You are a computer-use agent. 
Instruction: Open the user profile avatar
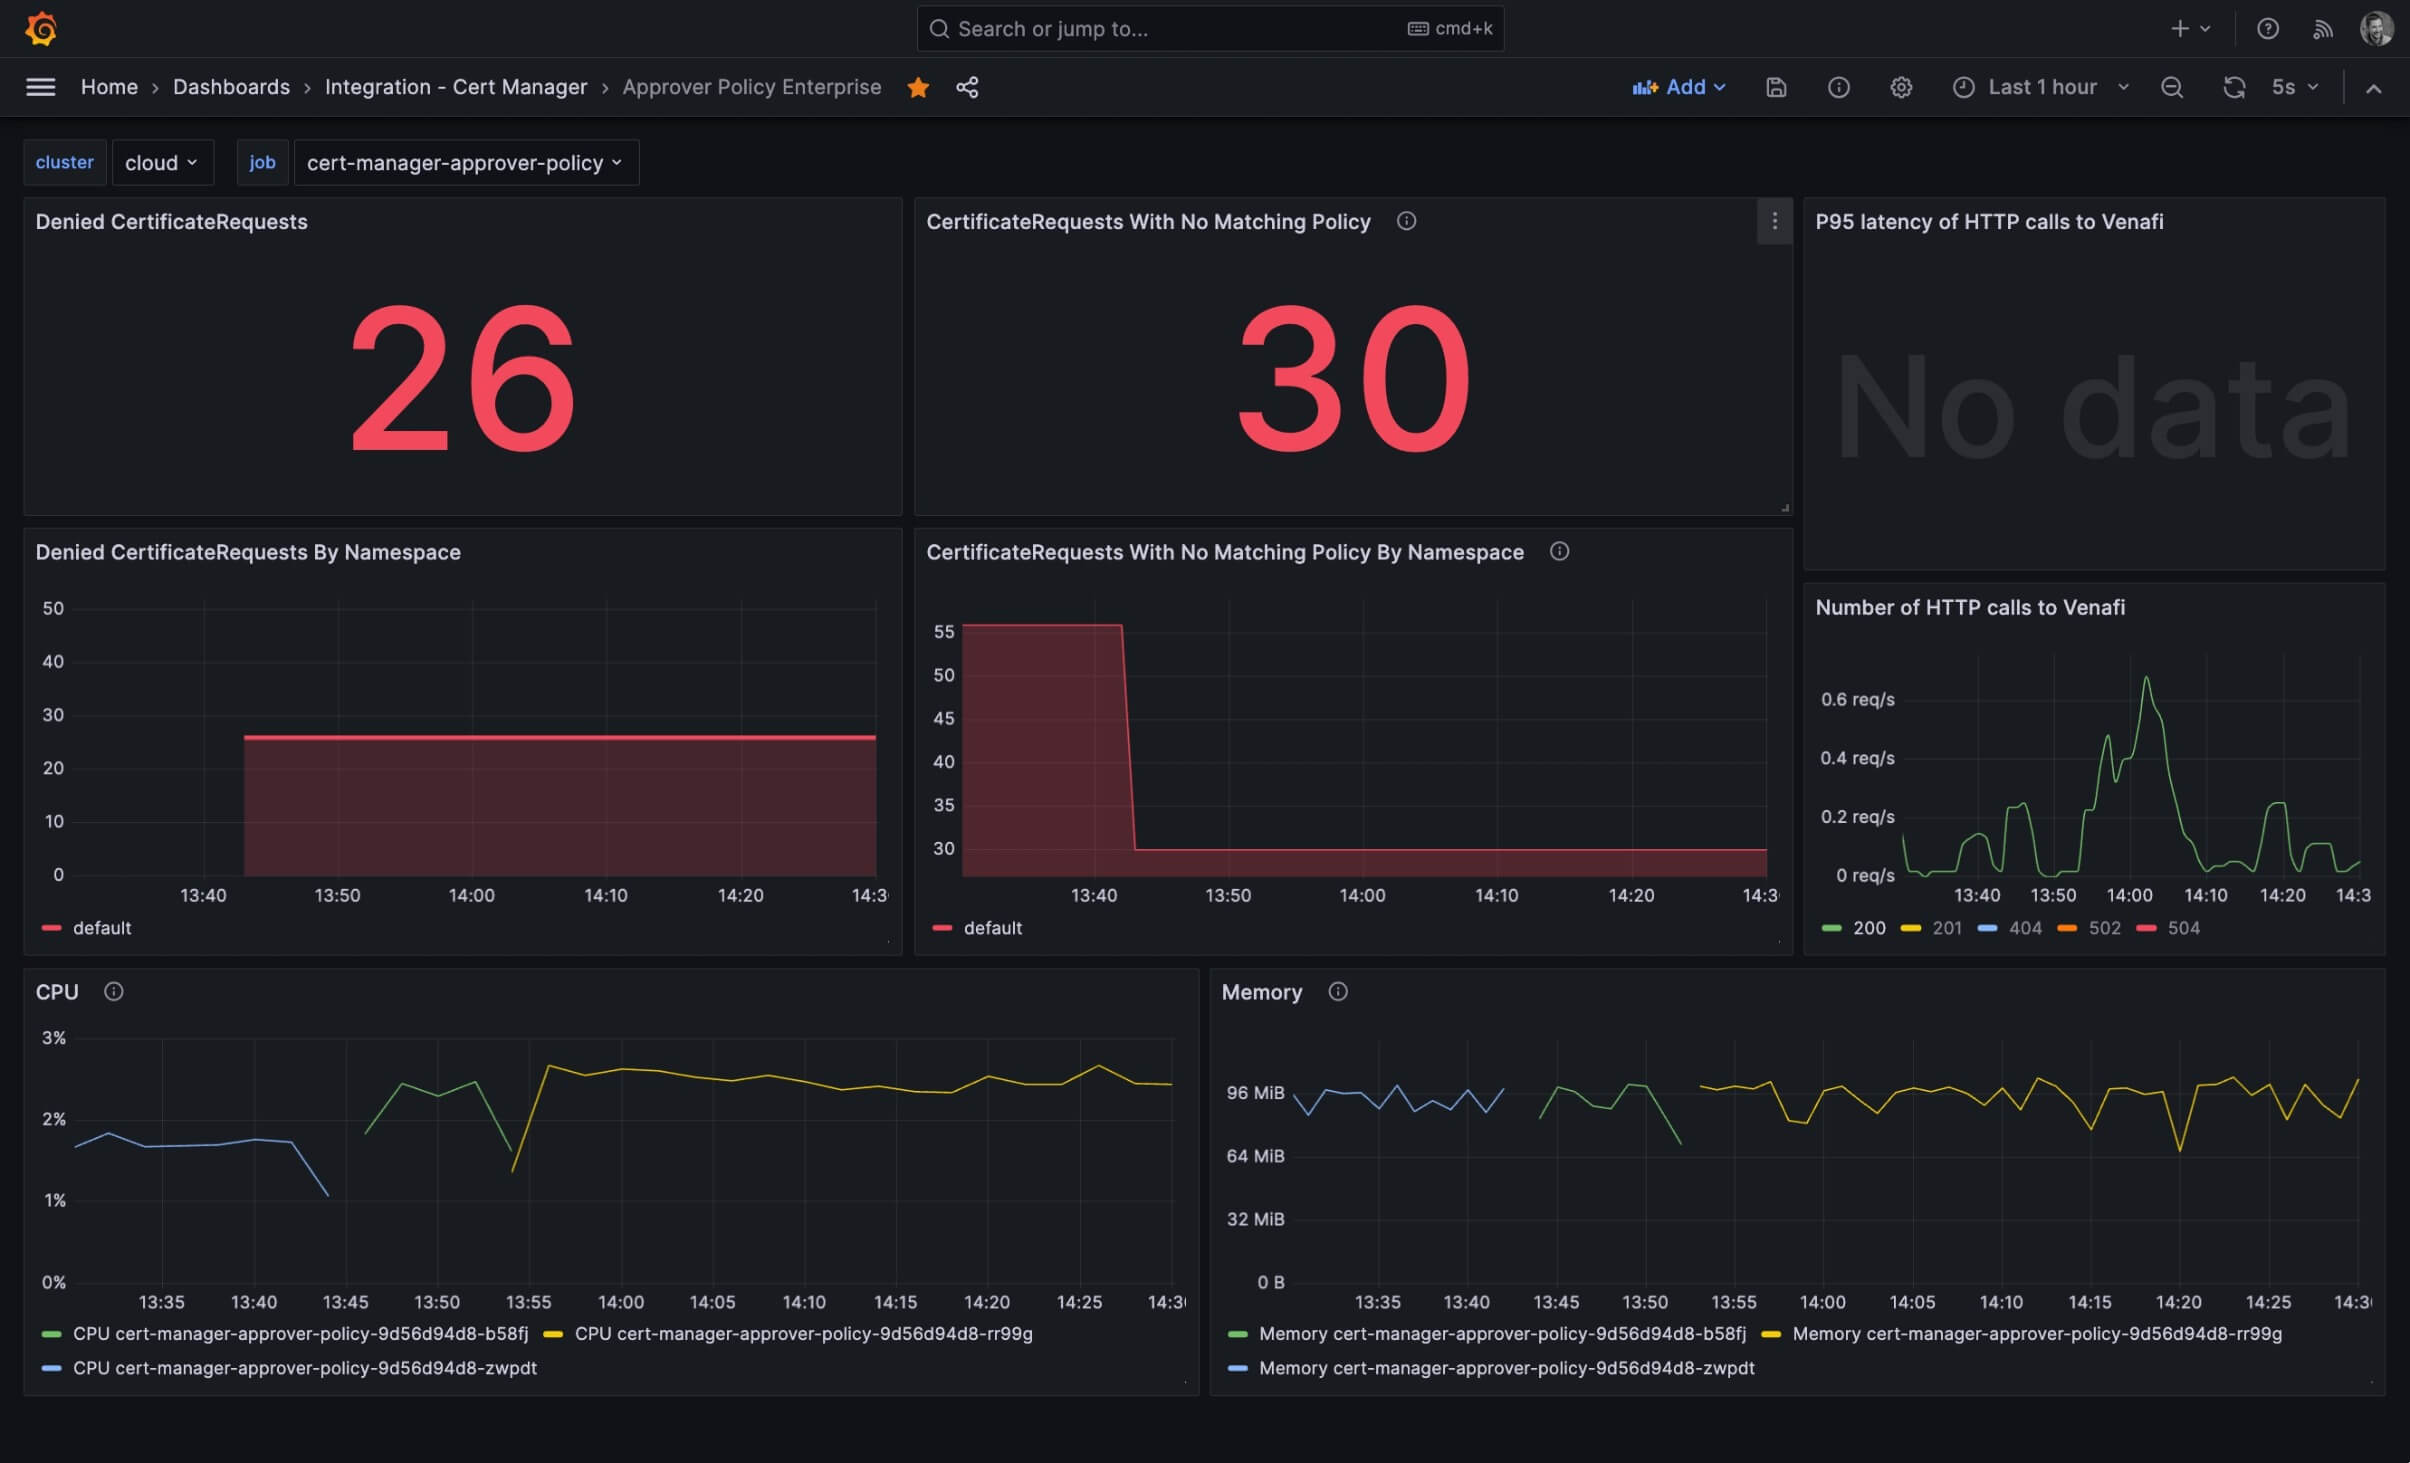point(2377,29)
